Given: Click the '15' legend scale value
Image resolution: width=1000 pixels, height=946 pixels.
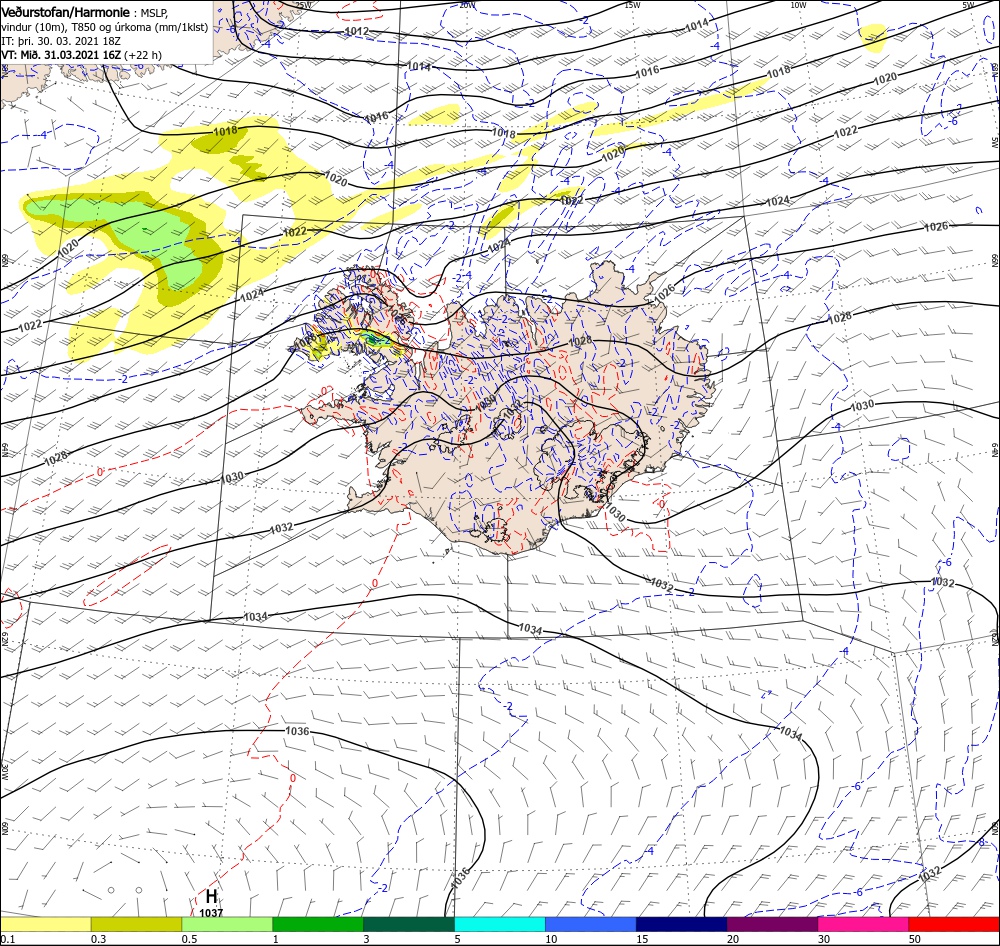Looking at the screenshot, I should coord(642,939).
